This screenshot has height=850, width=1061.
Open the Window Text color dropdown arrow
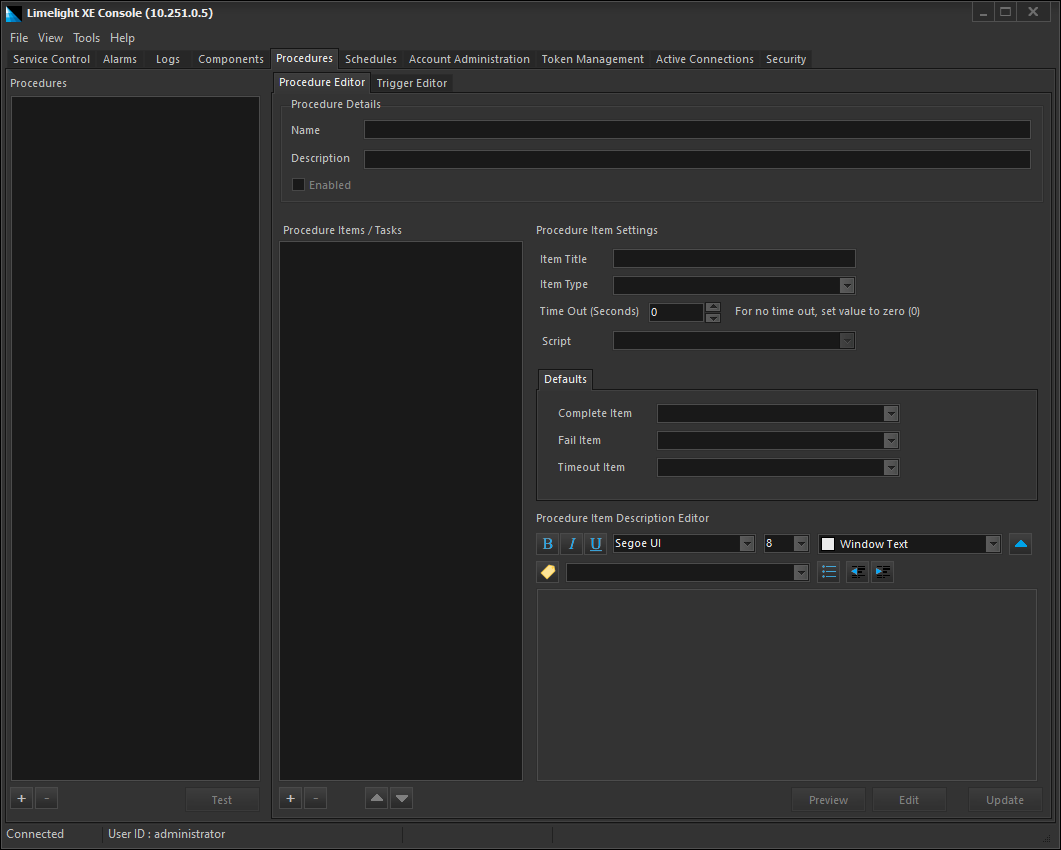coord(993,543)
